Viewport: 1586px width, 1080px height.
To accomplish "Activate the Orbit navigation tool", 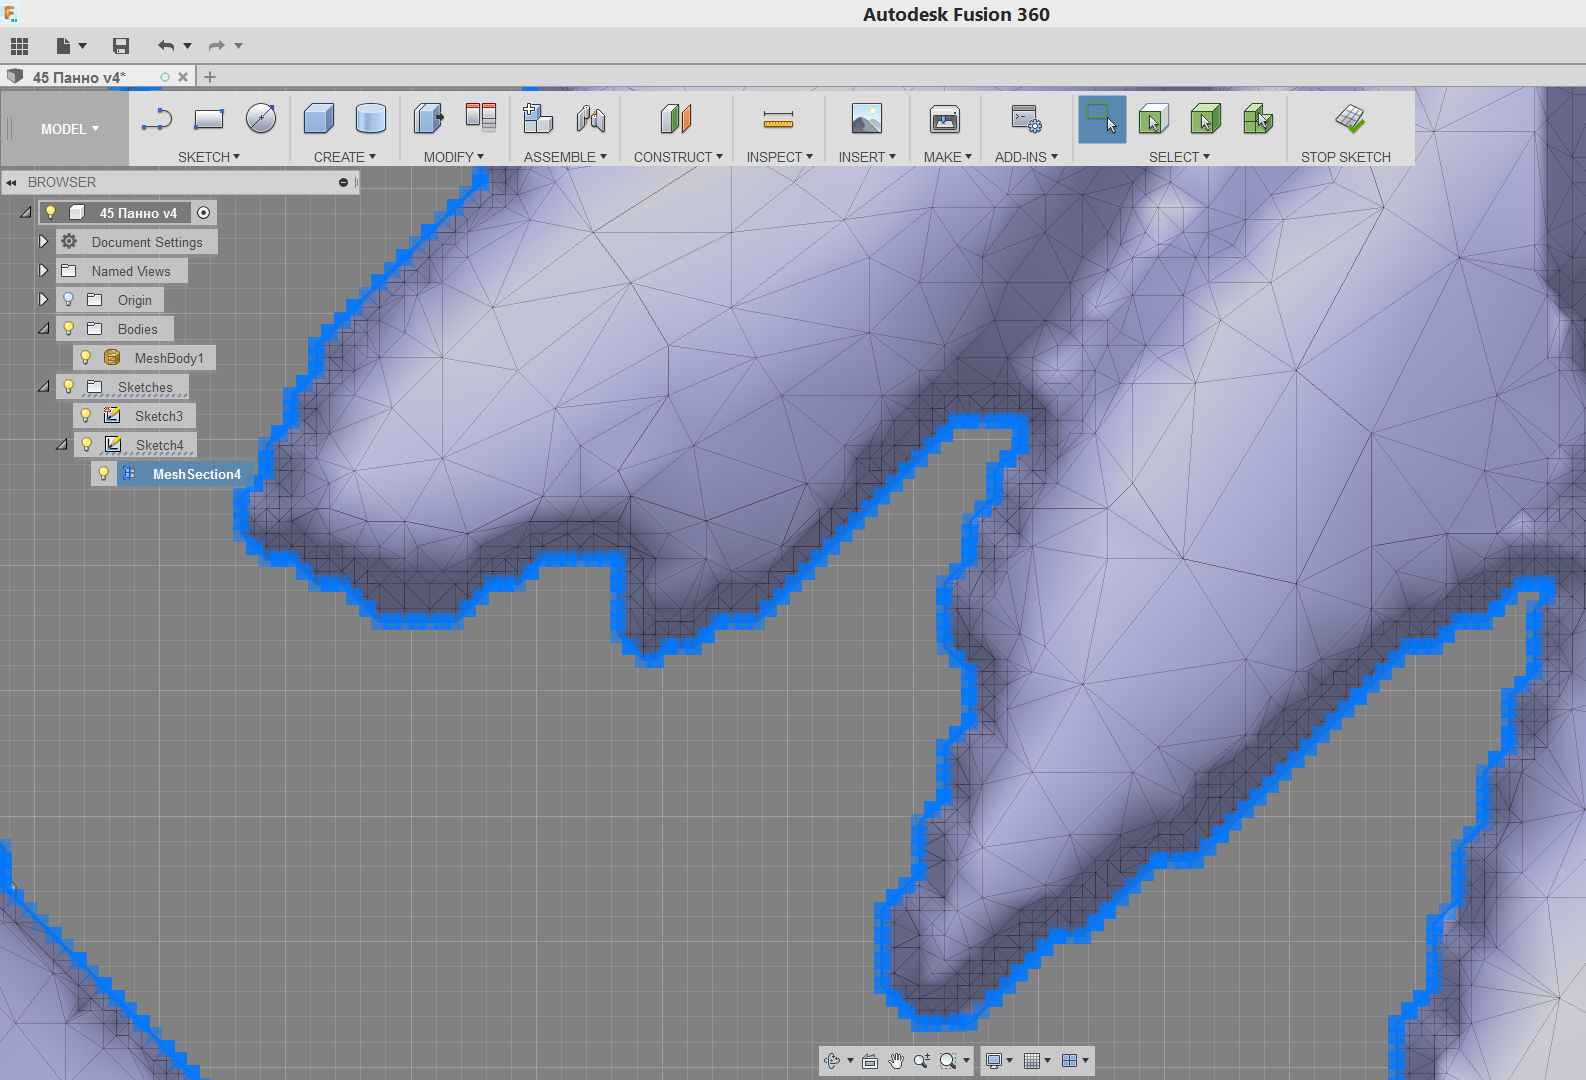I will (832, 1061).
